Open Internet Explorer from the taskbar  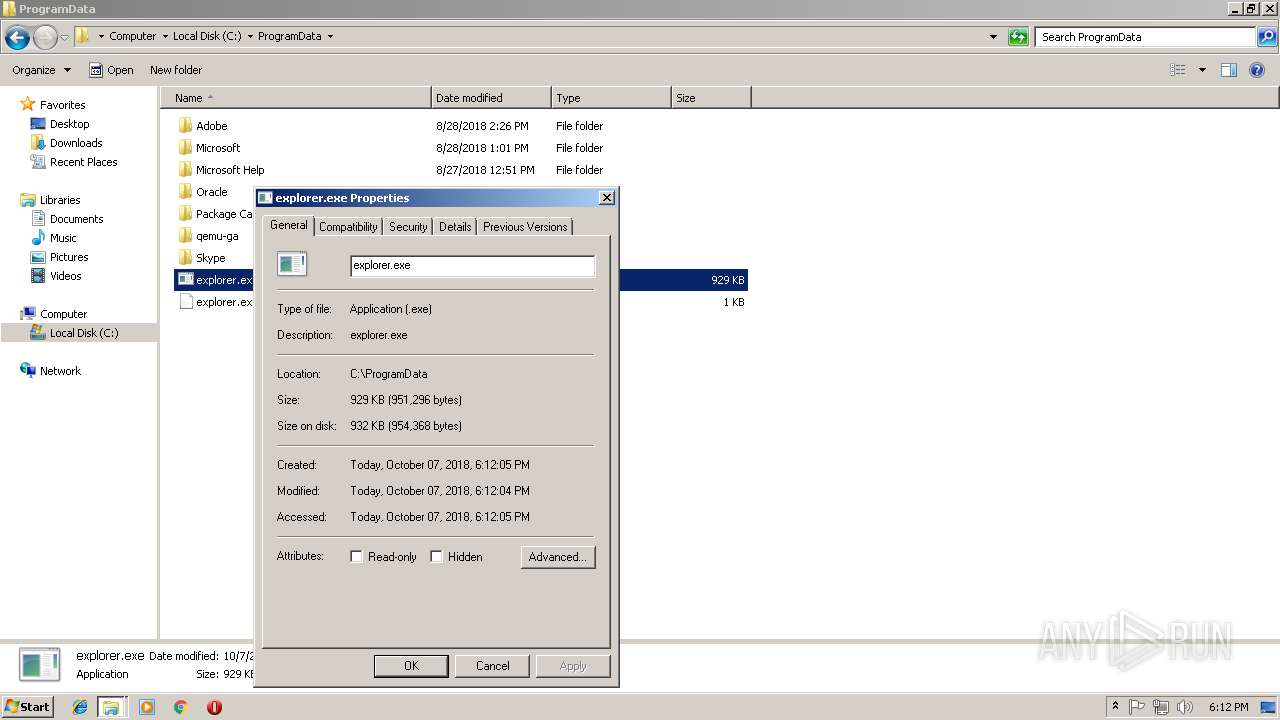[x=80, y=707]
